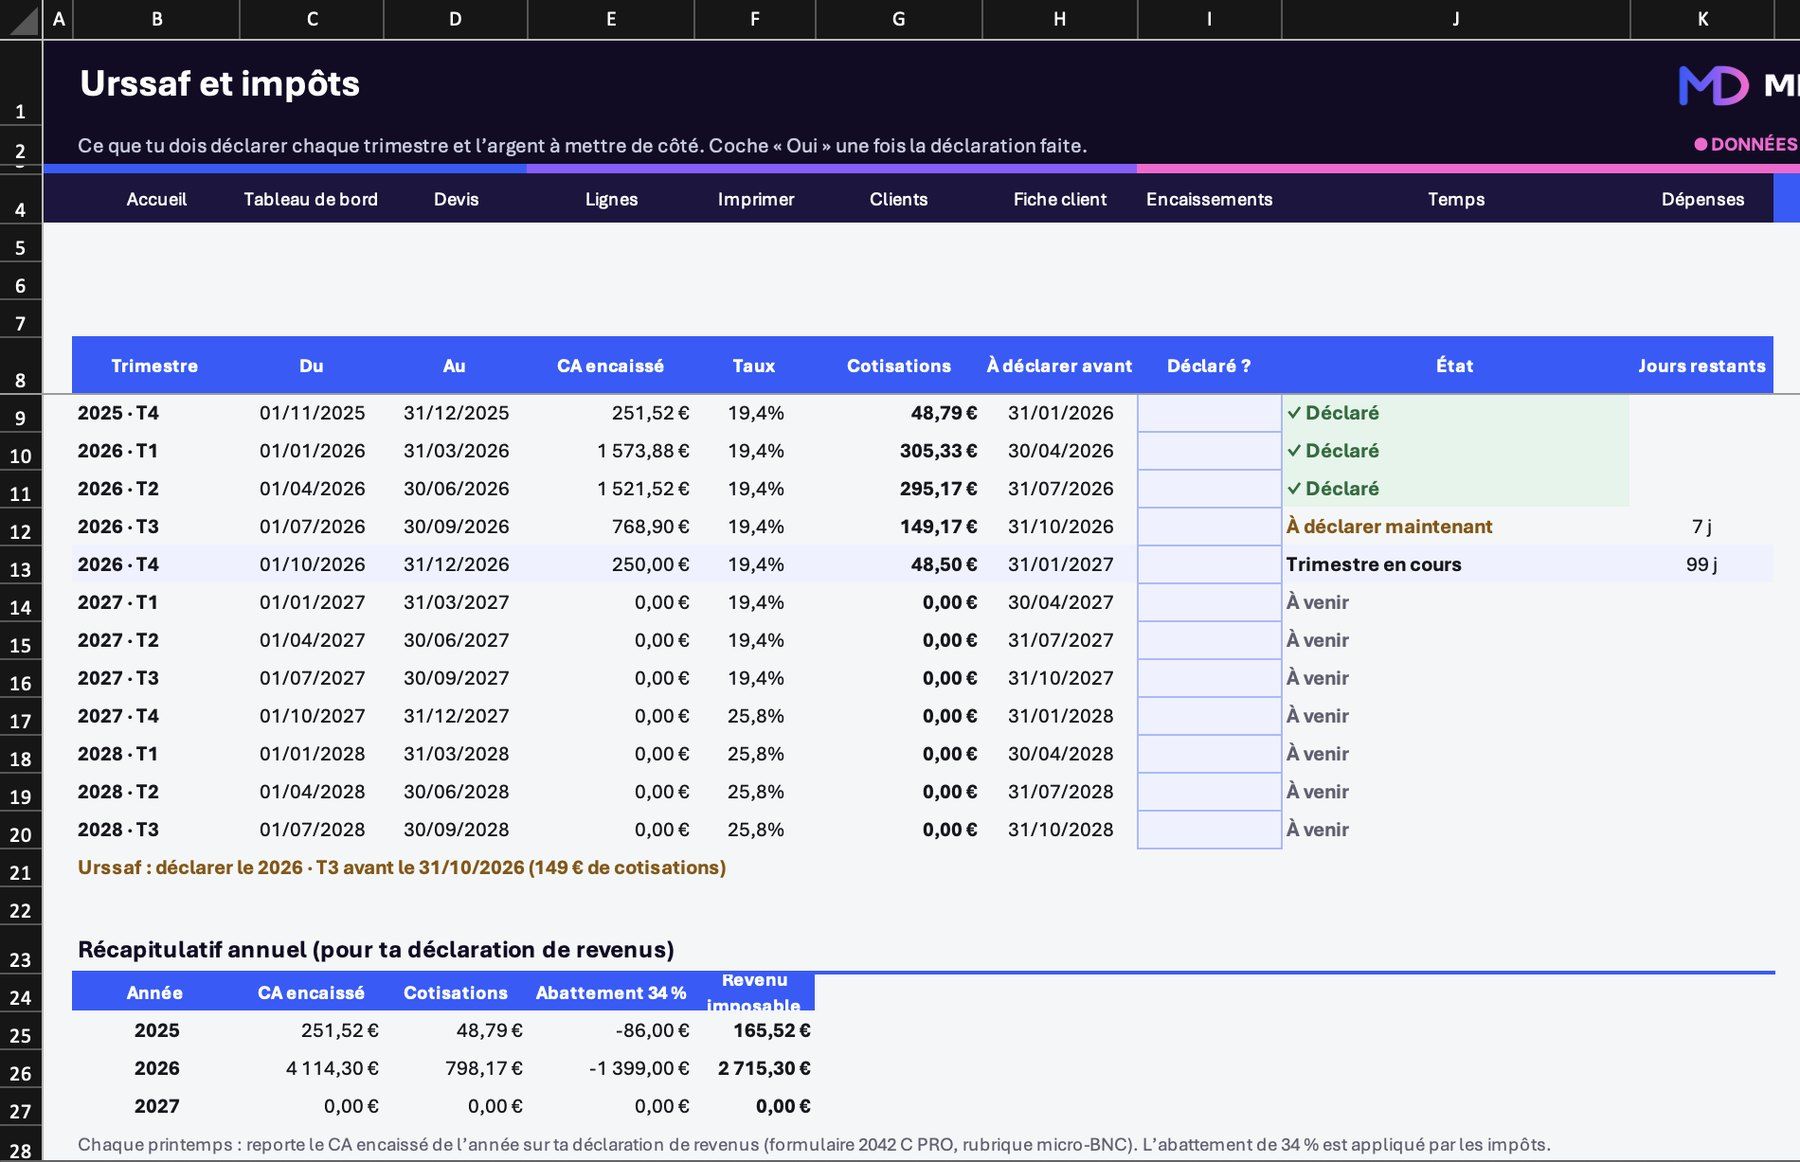
Task: Navigate to the Encaissements link
Action: click(x=1209, y=199)
